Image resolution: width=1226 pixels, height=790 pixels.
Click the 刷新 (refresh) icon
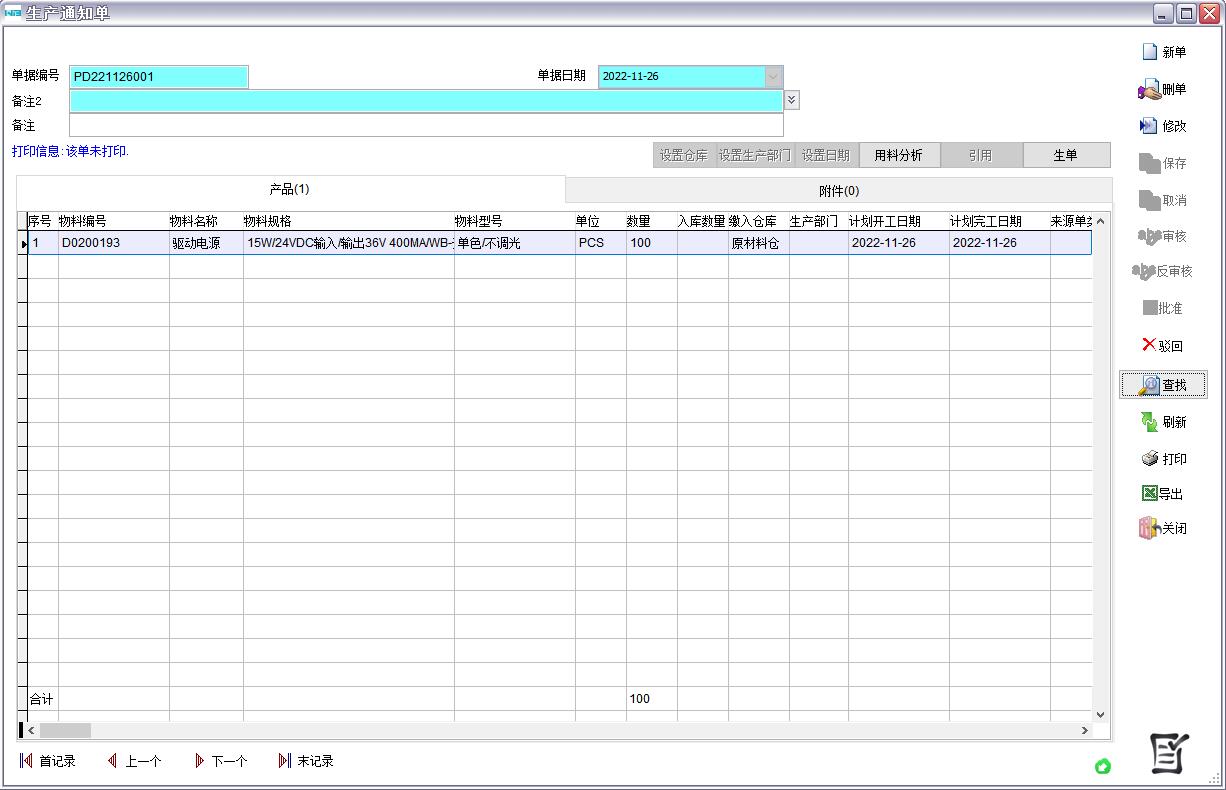1150,422
